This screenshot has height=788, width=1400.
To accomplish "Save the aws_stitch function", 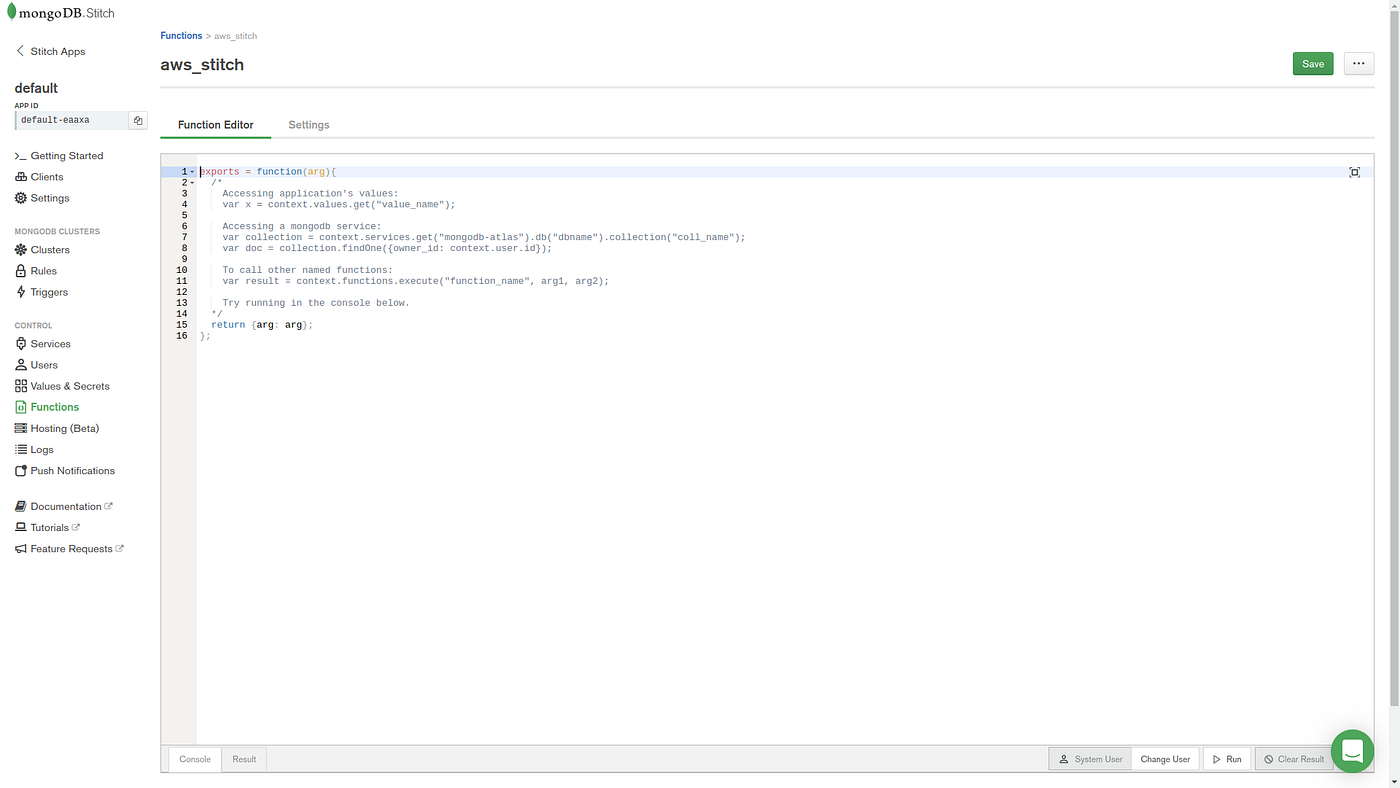I will 1312,63.
